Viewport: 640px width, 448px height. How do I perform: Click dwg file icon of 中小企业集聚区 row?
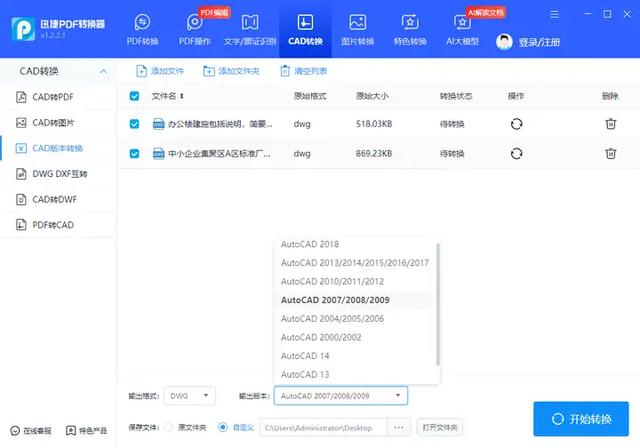coord(158,153)
